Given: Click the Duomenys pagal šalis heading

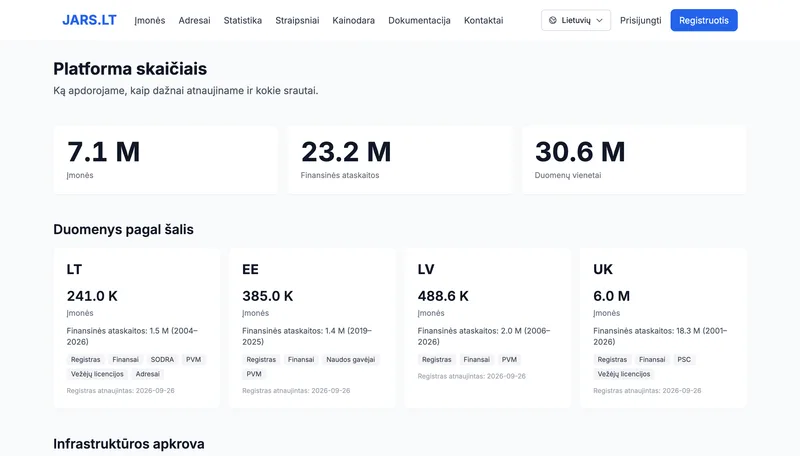Looking at the screenshot, I should coord(123,230).
